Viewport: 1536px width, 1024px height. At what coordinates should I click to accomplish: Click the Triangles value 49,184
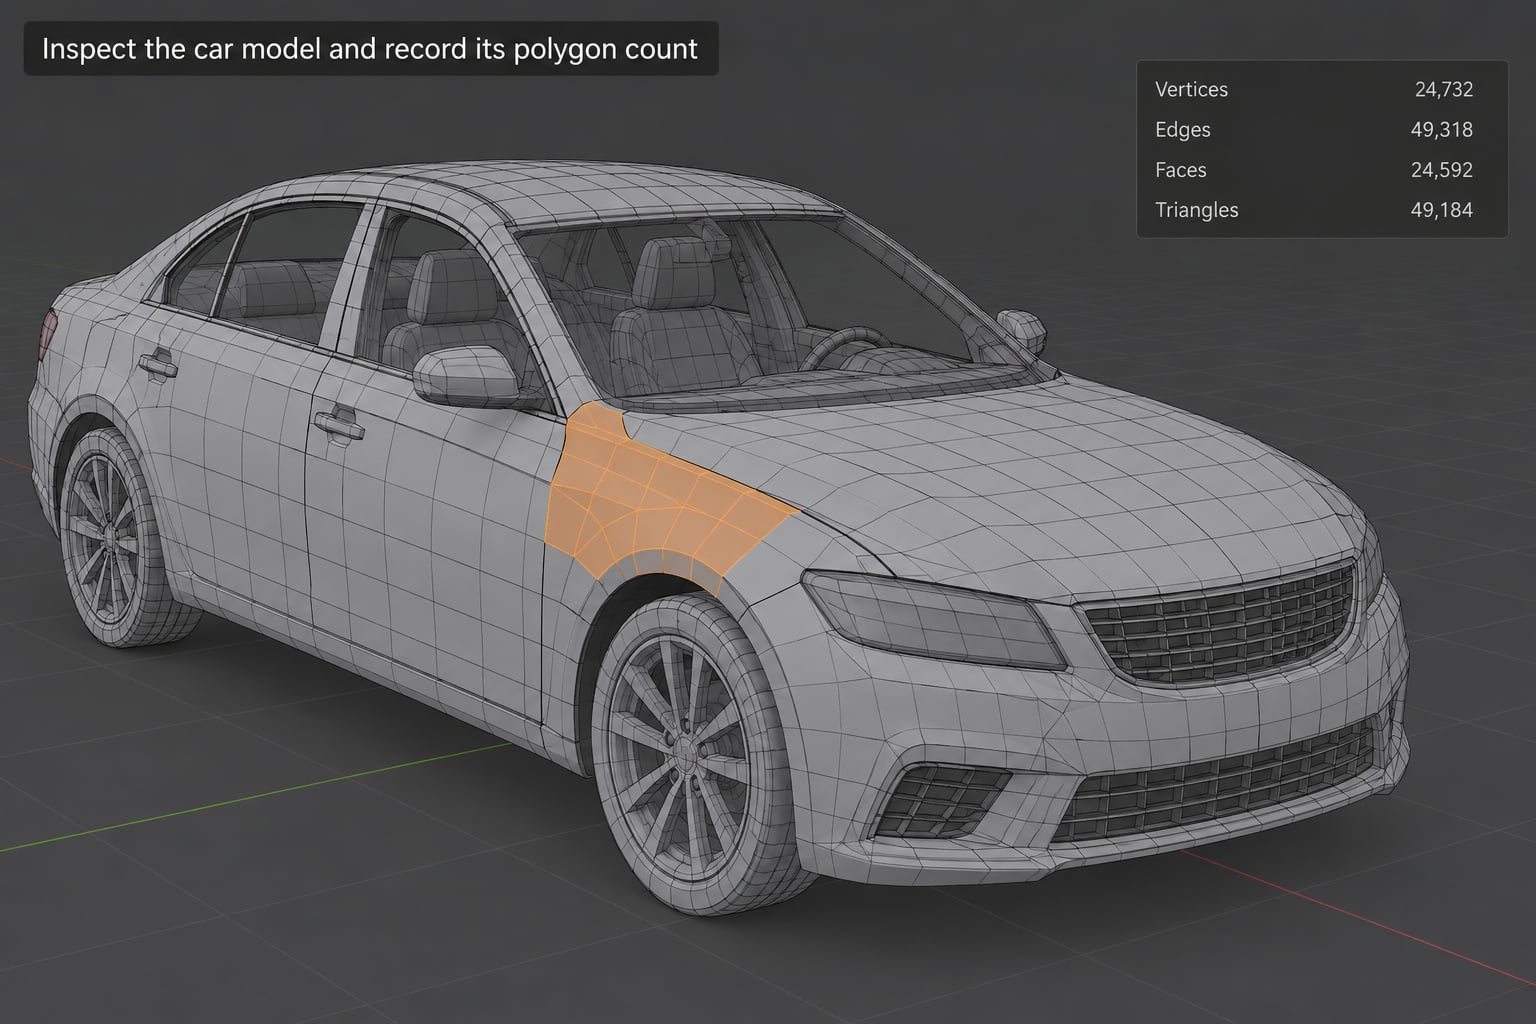1441,209
